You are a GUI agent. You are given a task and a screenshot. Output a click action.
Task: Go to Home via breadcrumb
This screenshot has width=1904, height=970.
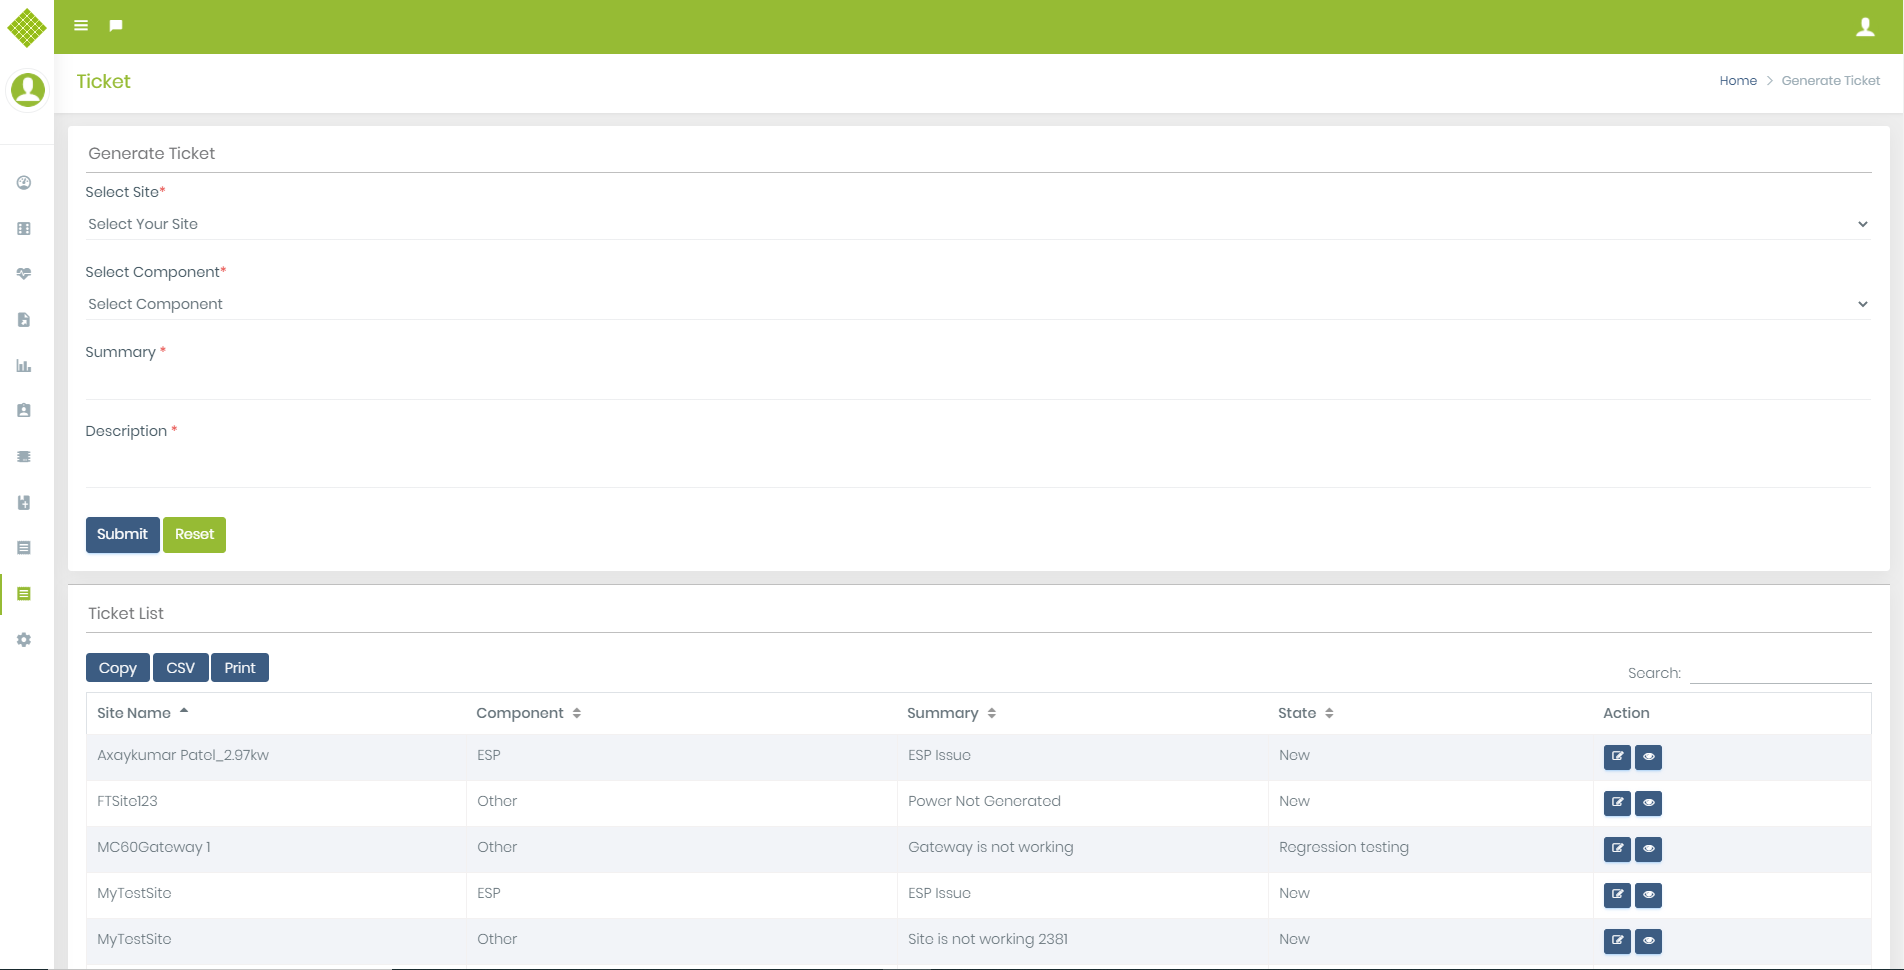1737,81
